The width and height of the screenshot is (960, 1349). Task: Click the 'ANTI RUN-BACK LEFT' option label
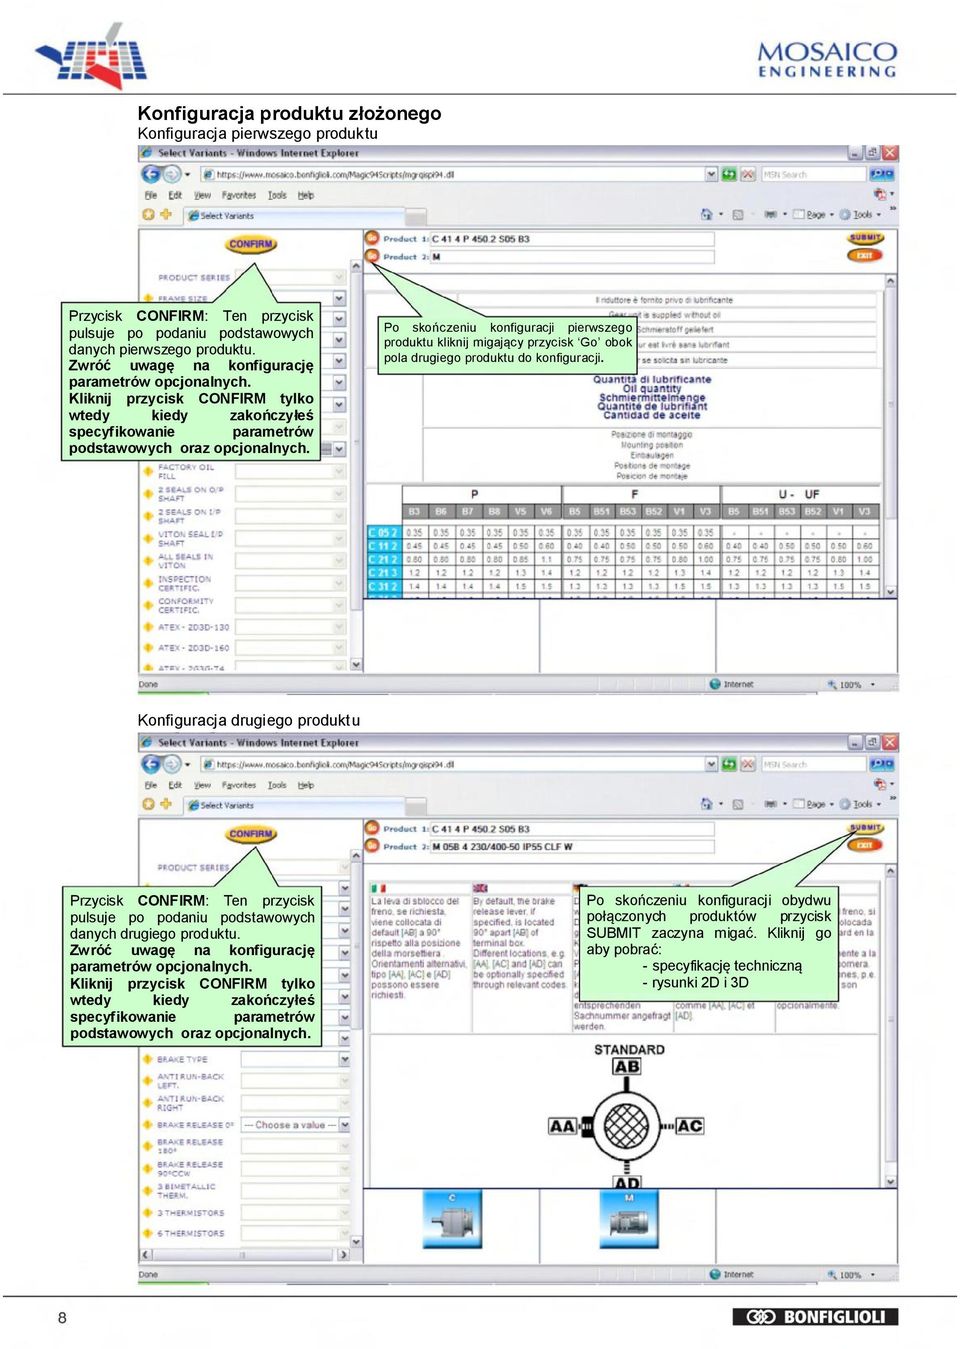pyautogui.click(x=190, y=1080)
